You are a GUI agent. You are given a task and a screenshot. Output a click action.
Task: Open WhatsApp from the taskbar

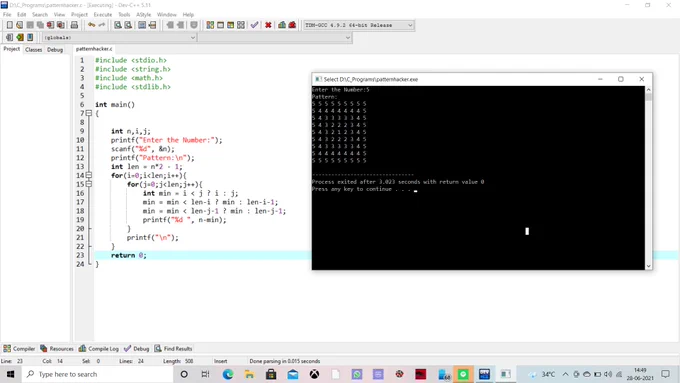point(357,374)
